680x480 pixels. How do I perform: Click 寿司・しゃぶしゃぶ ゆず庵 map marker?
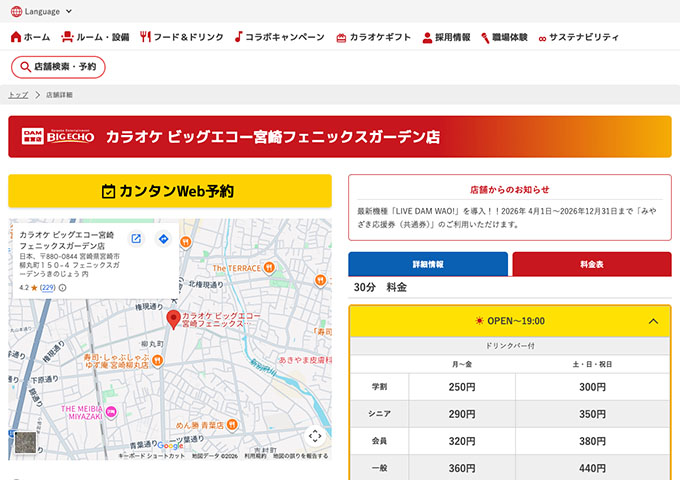[x=158, y=360]
